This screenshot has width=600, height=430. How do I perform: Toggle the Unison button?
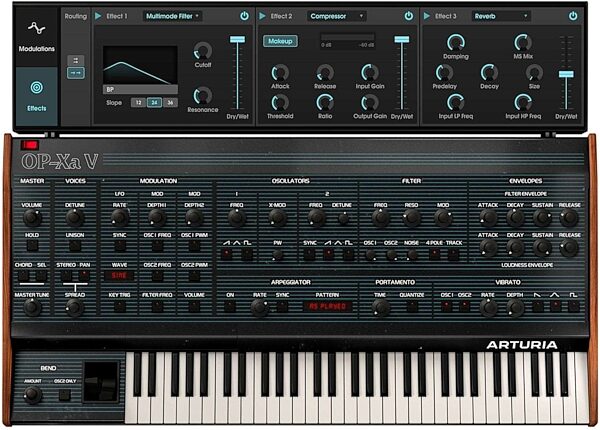75,246
